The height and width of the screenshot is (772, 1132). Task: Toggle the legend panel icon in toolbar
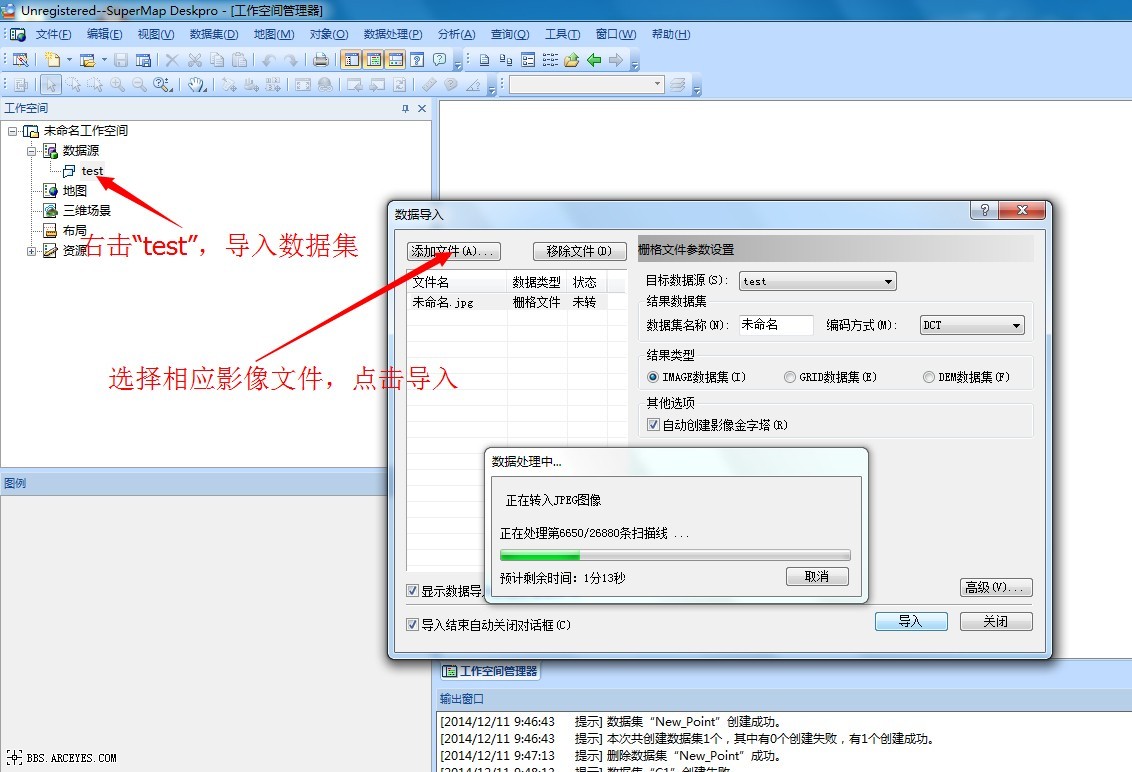click(374, 60)
